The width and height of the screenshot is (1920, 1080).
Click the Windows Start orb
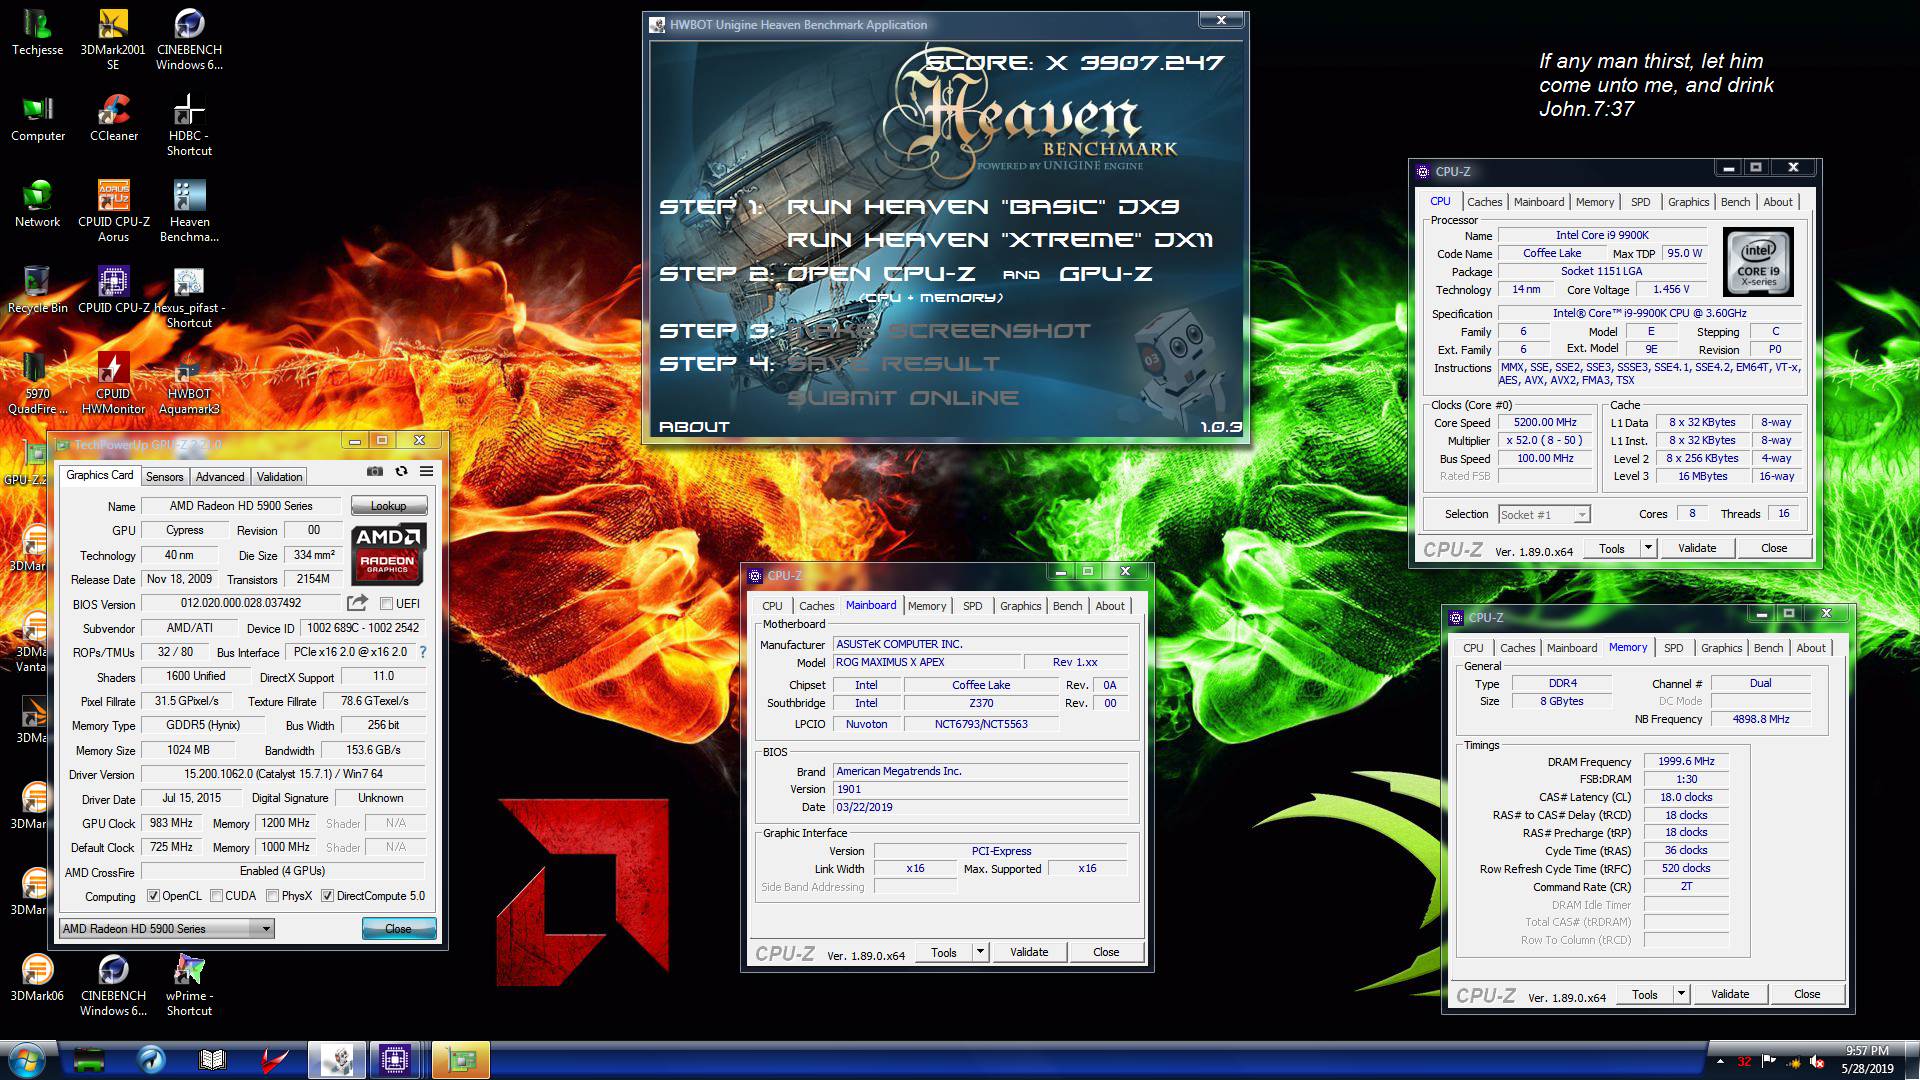pos(27,1059)
